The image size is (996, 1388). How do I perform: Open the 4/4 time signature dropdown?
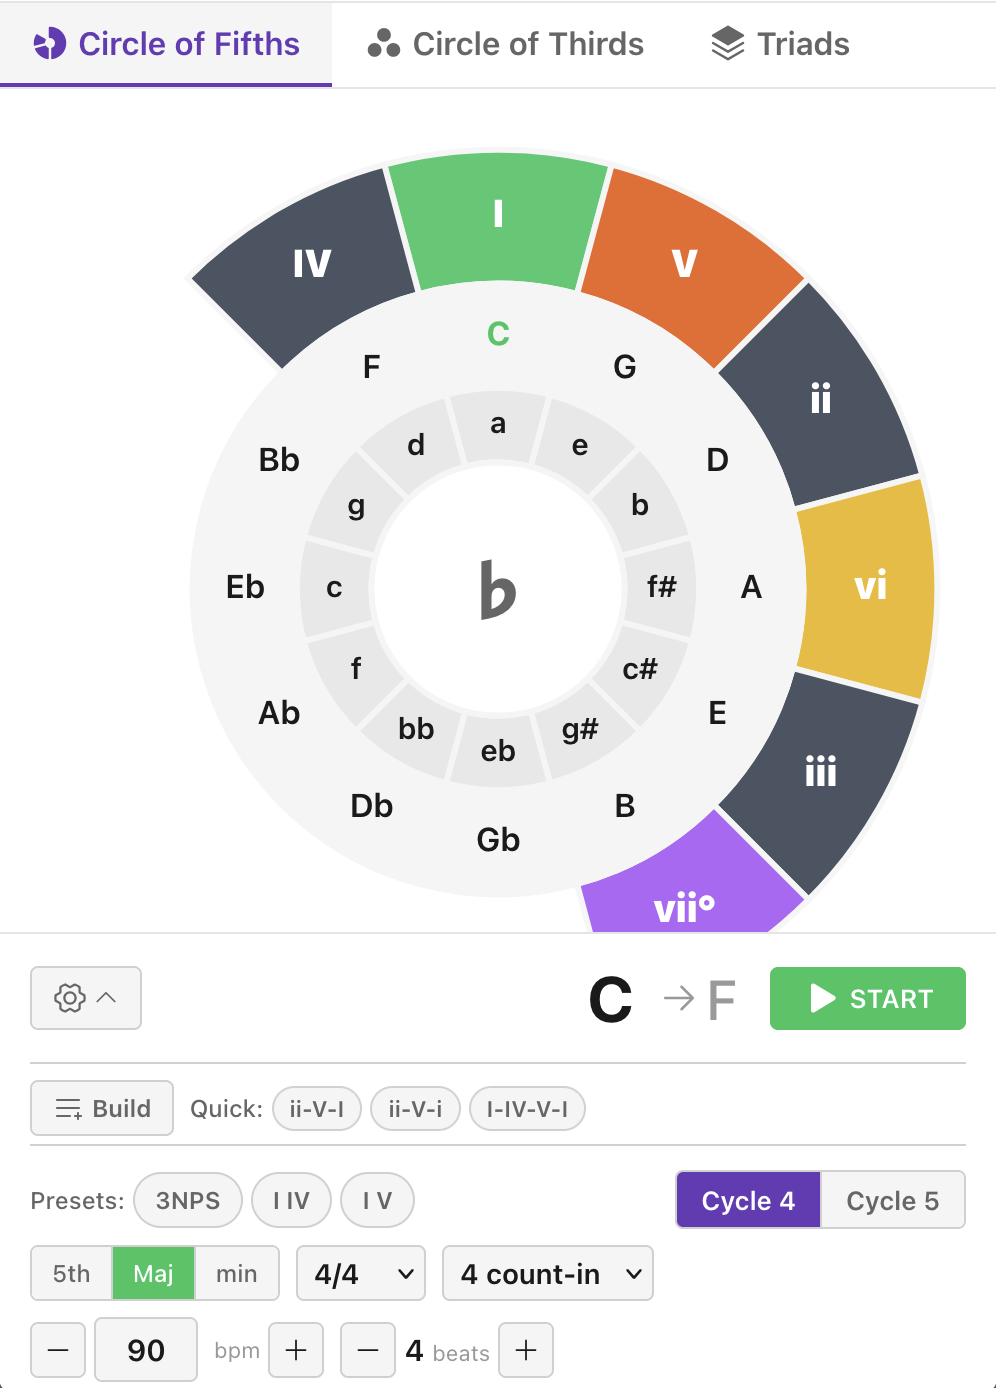pyautogui.click(x=360, y=1273)
